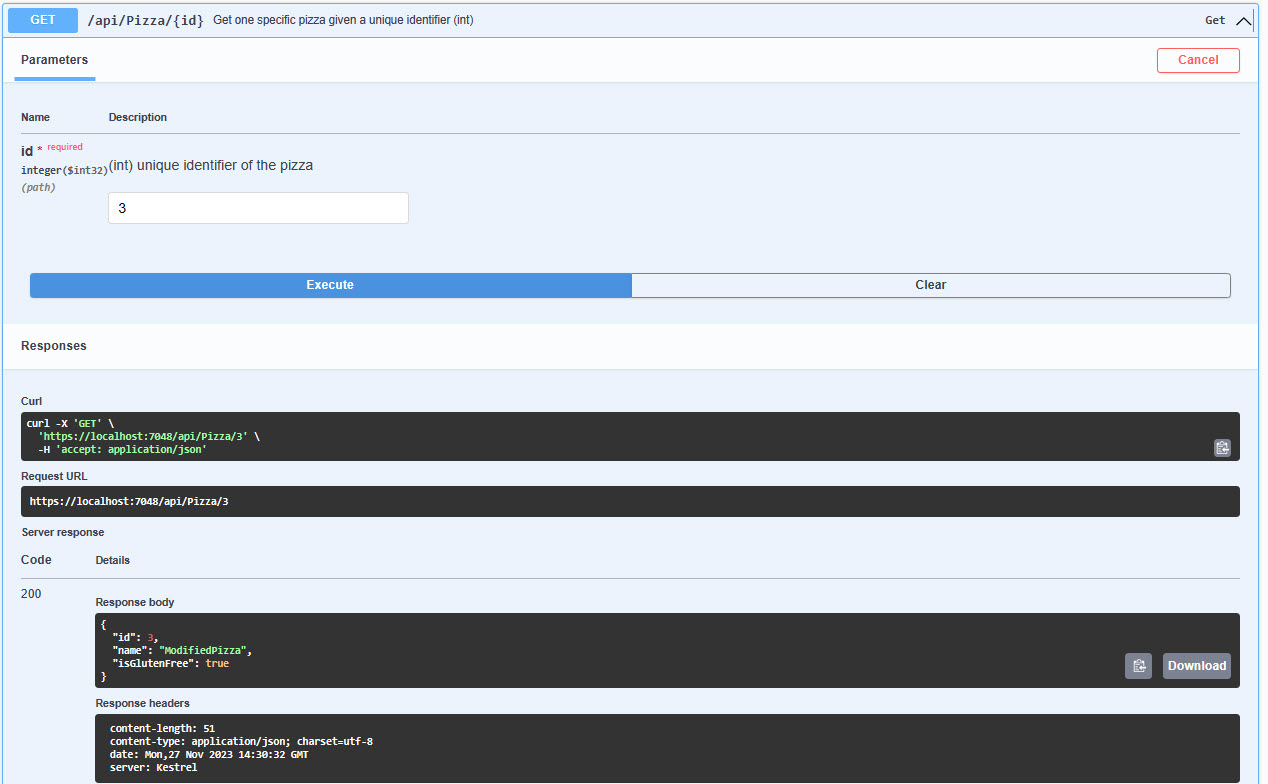Click the content-length: 51 header
This screenshot has height=784, width=1268.
[162, 729]
